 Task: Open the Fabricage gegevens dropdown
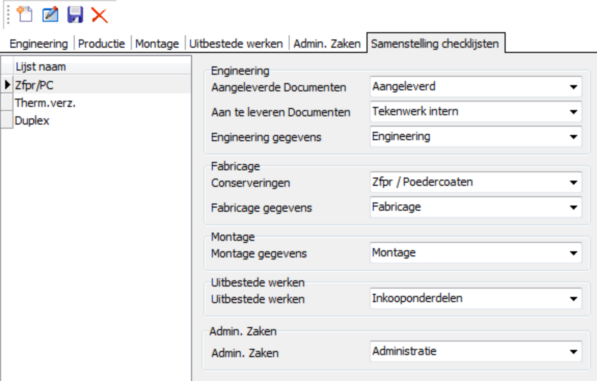[476, 207]
